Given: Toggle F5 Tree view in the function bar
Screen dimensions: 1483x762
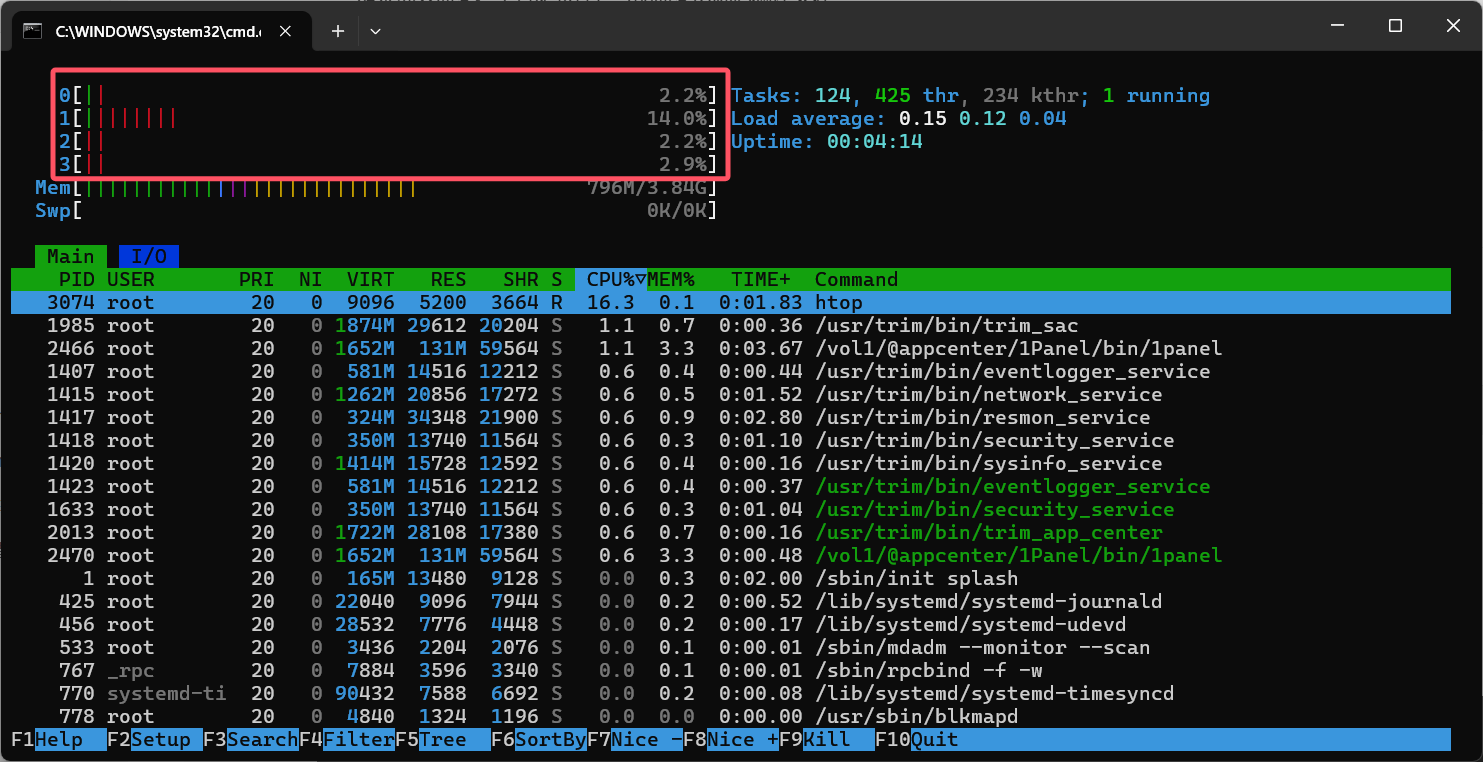Looking at the screenshot, I should point(443,739).
